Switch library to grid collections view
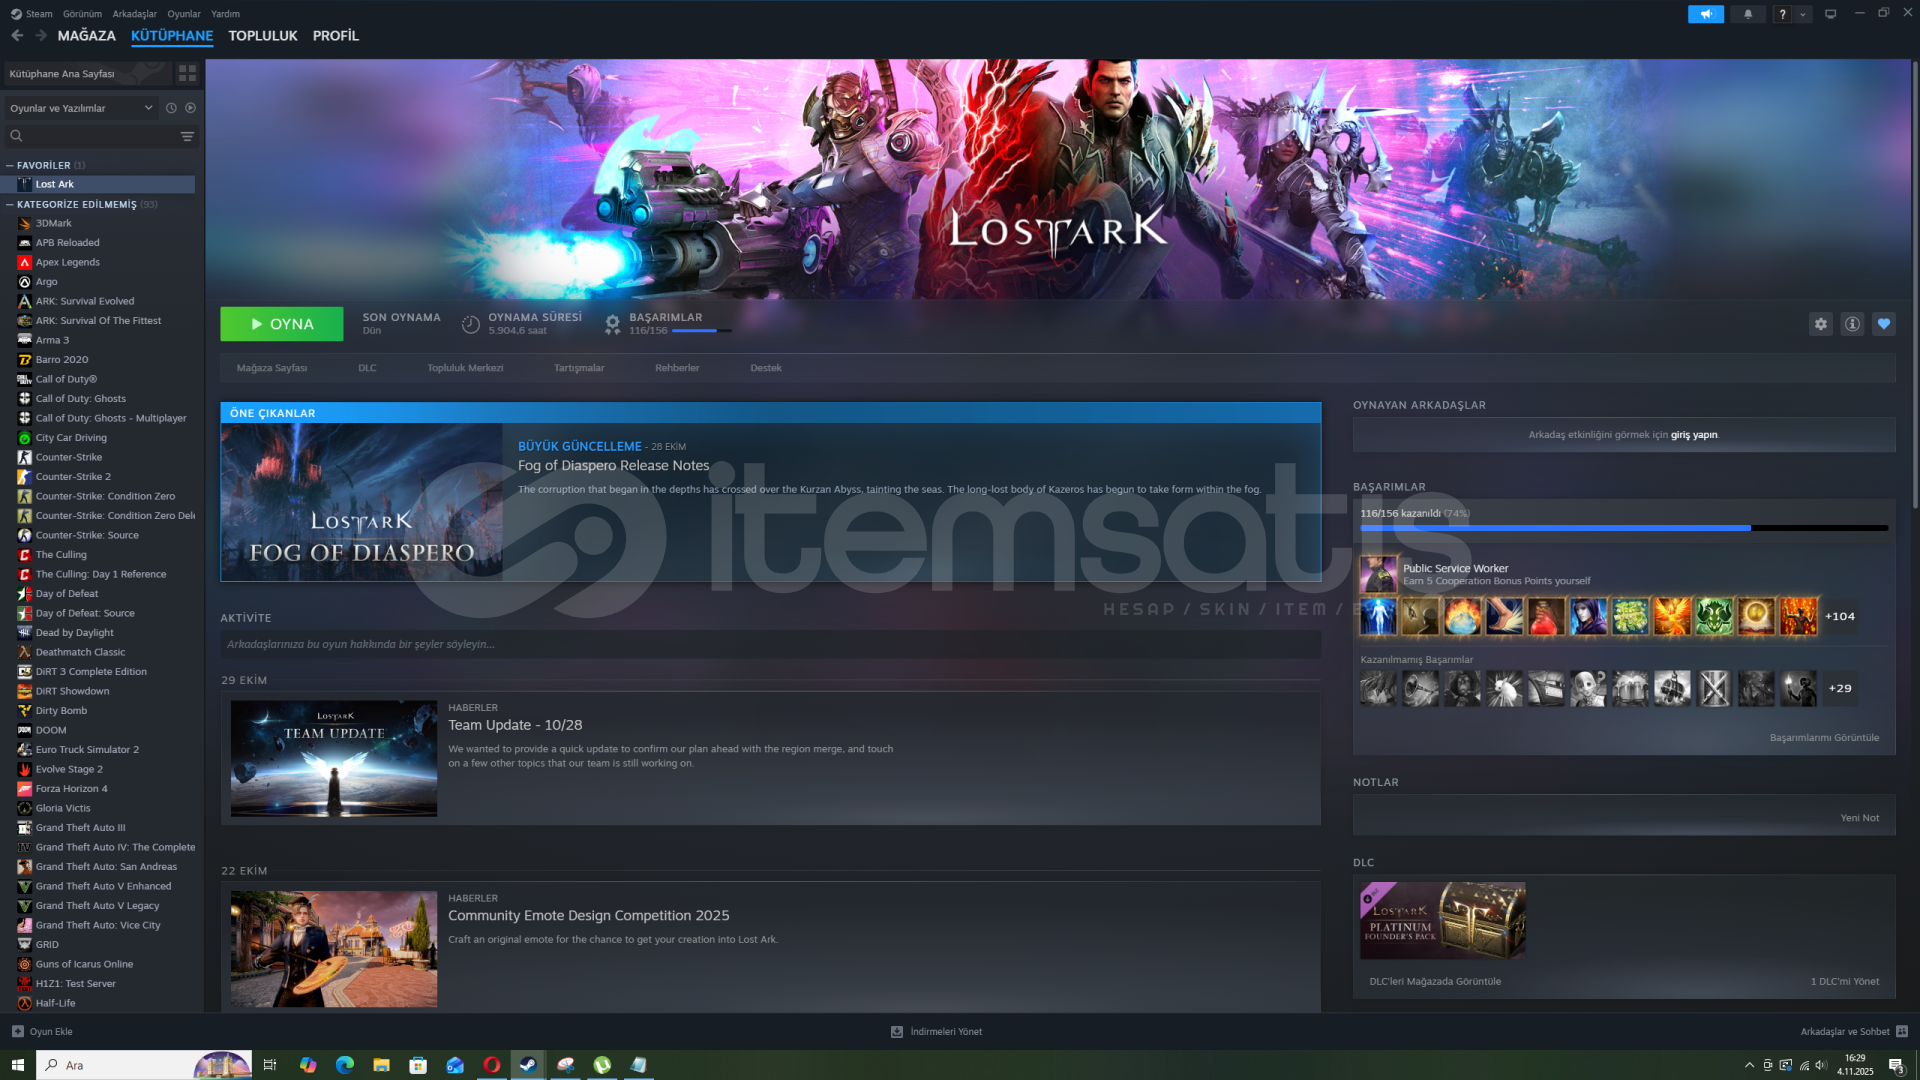Viewport: 1920px width, 1080px height. click(x=187, y=74)
